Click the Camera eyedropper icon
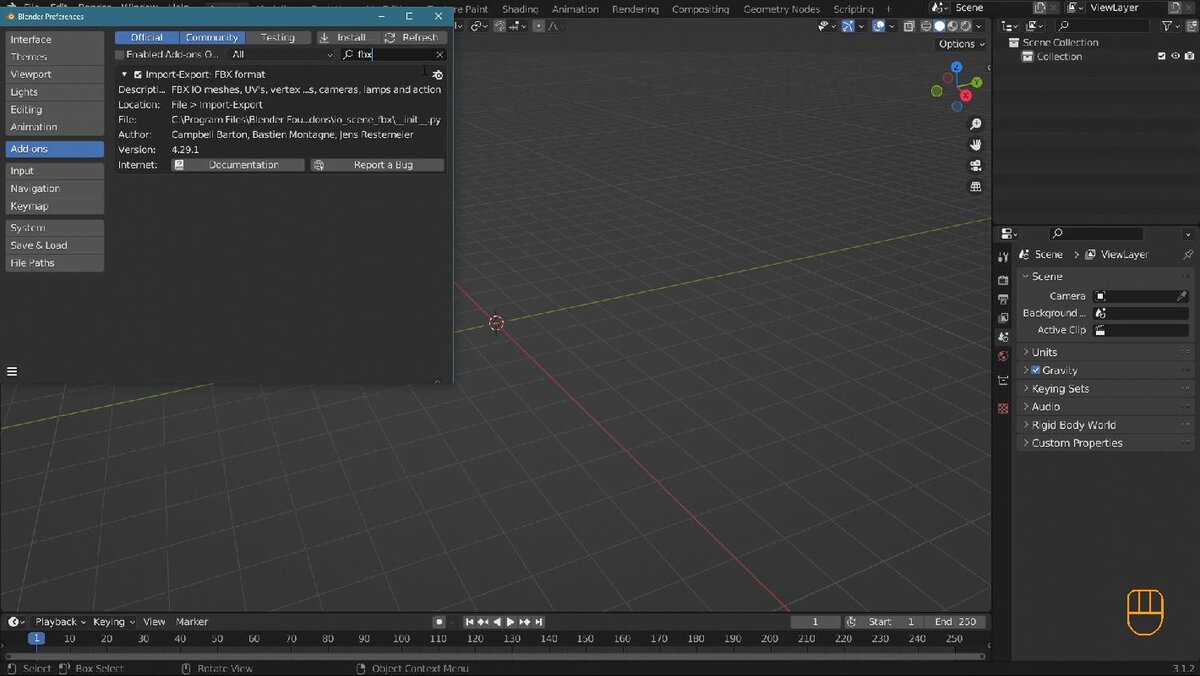The image size is (1200, 676). click(1181, 296)
